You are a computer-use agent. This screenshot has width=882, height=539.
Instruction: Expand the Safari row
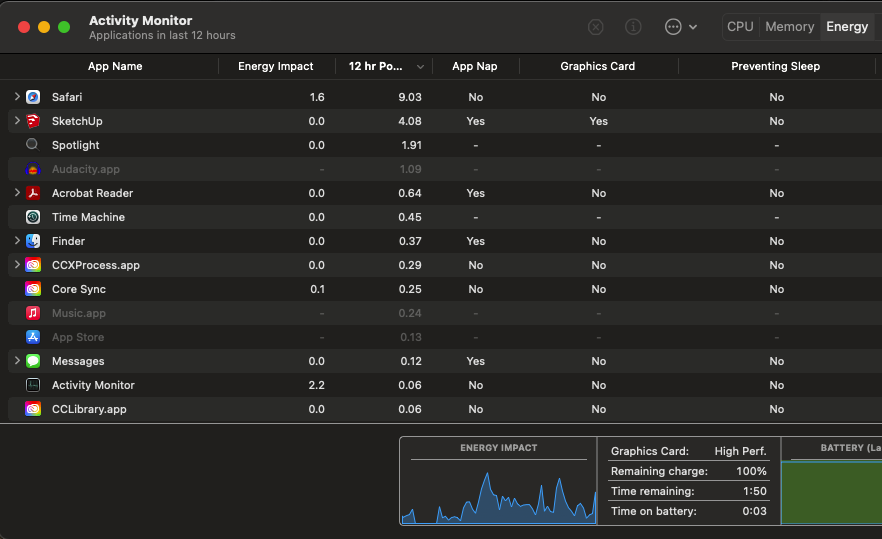coord(17,97)
